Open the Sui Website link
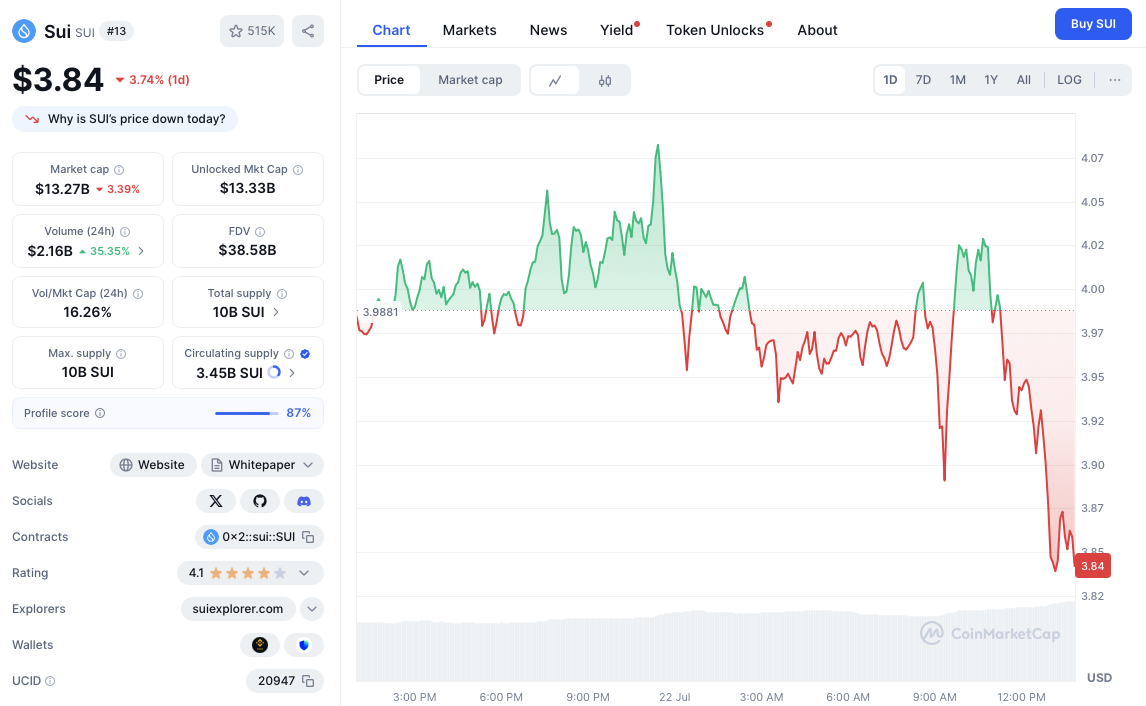The image size is (1146, 706). (x=153, y=465)
